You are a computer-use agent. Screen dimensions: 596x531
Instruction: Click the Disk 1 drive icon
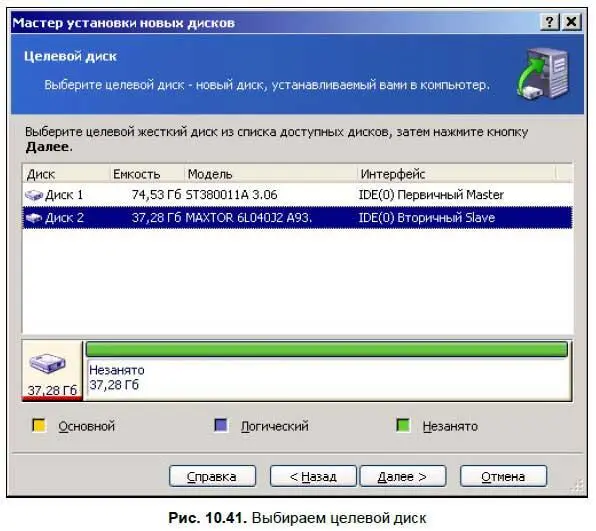tap(34, 195)
